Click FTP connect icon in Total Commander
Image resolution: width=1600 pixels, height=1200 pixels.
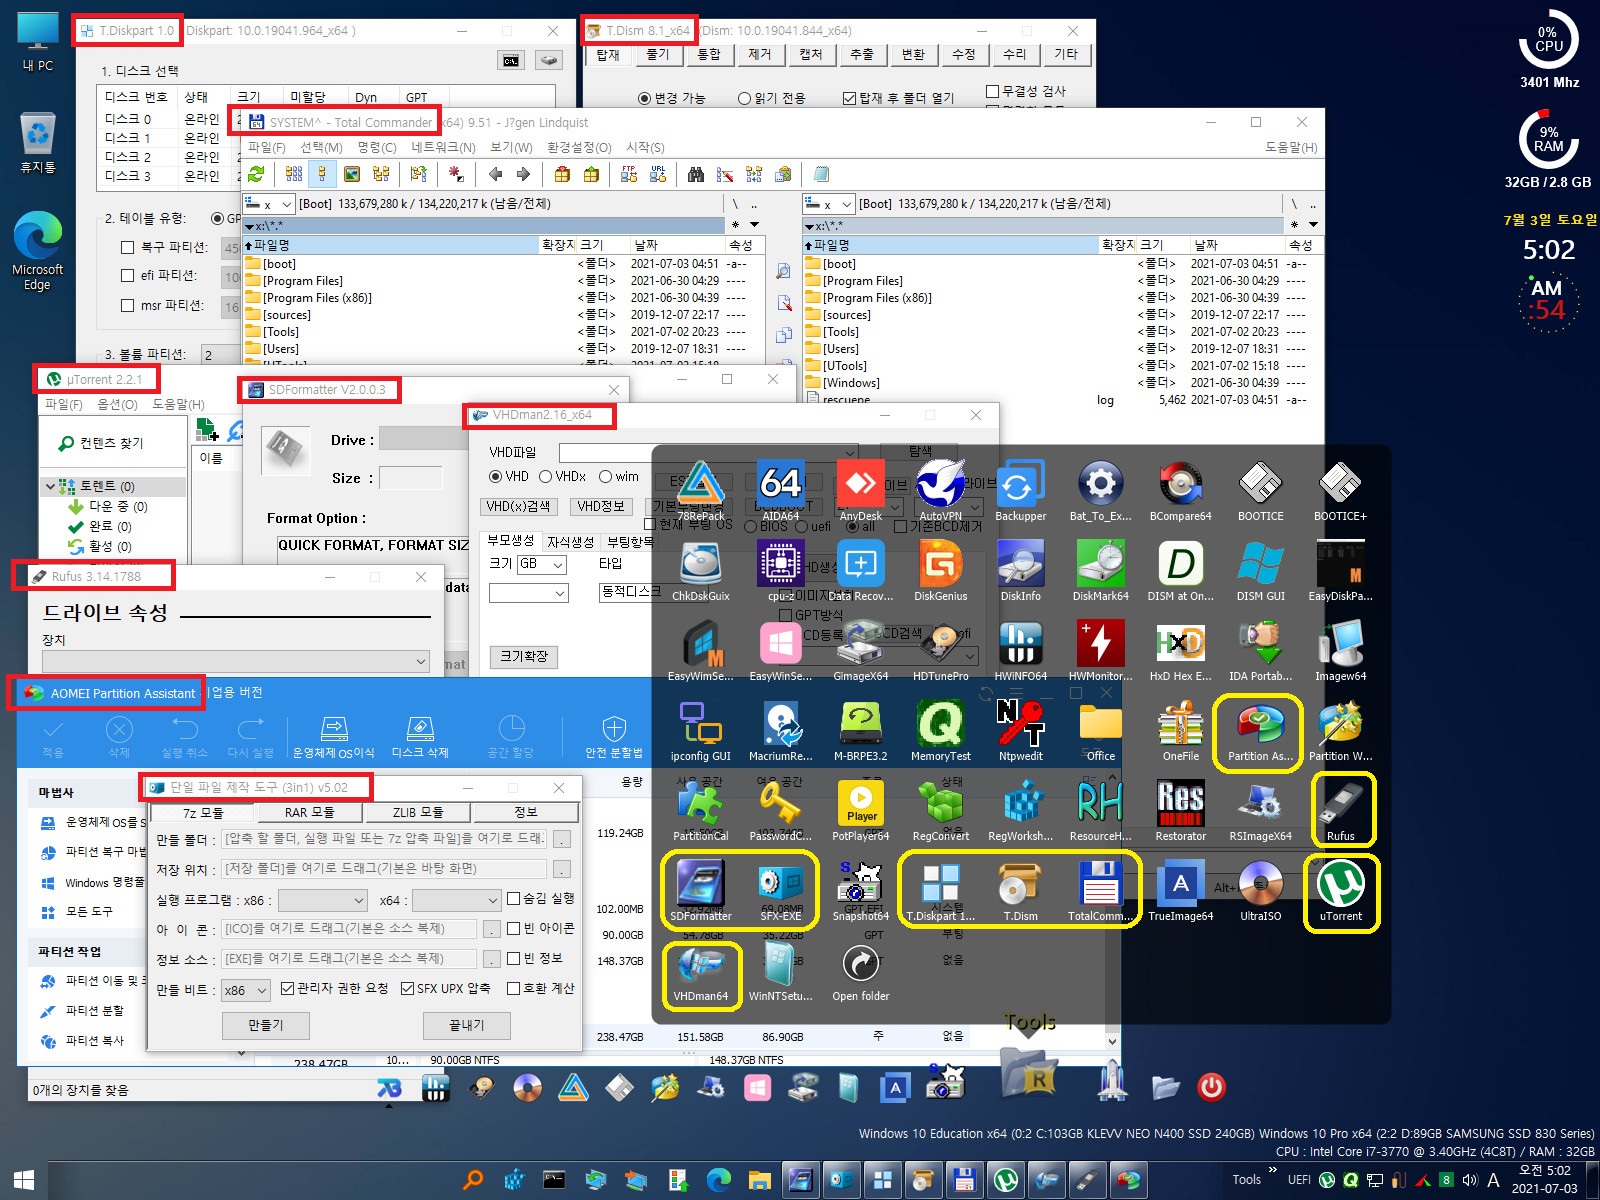(628, 174)
